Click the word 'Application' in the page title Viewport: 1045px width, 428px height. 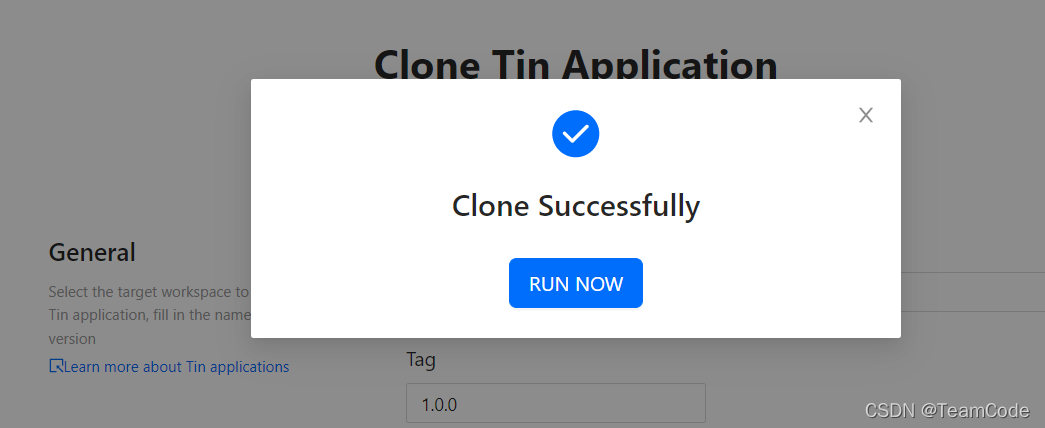point(670,65)
